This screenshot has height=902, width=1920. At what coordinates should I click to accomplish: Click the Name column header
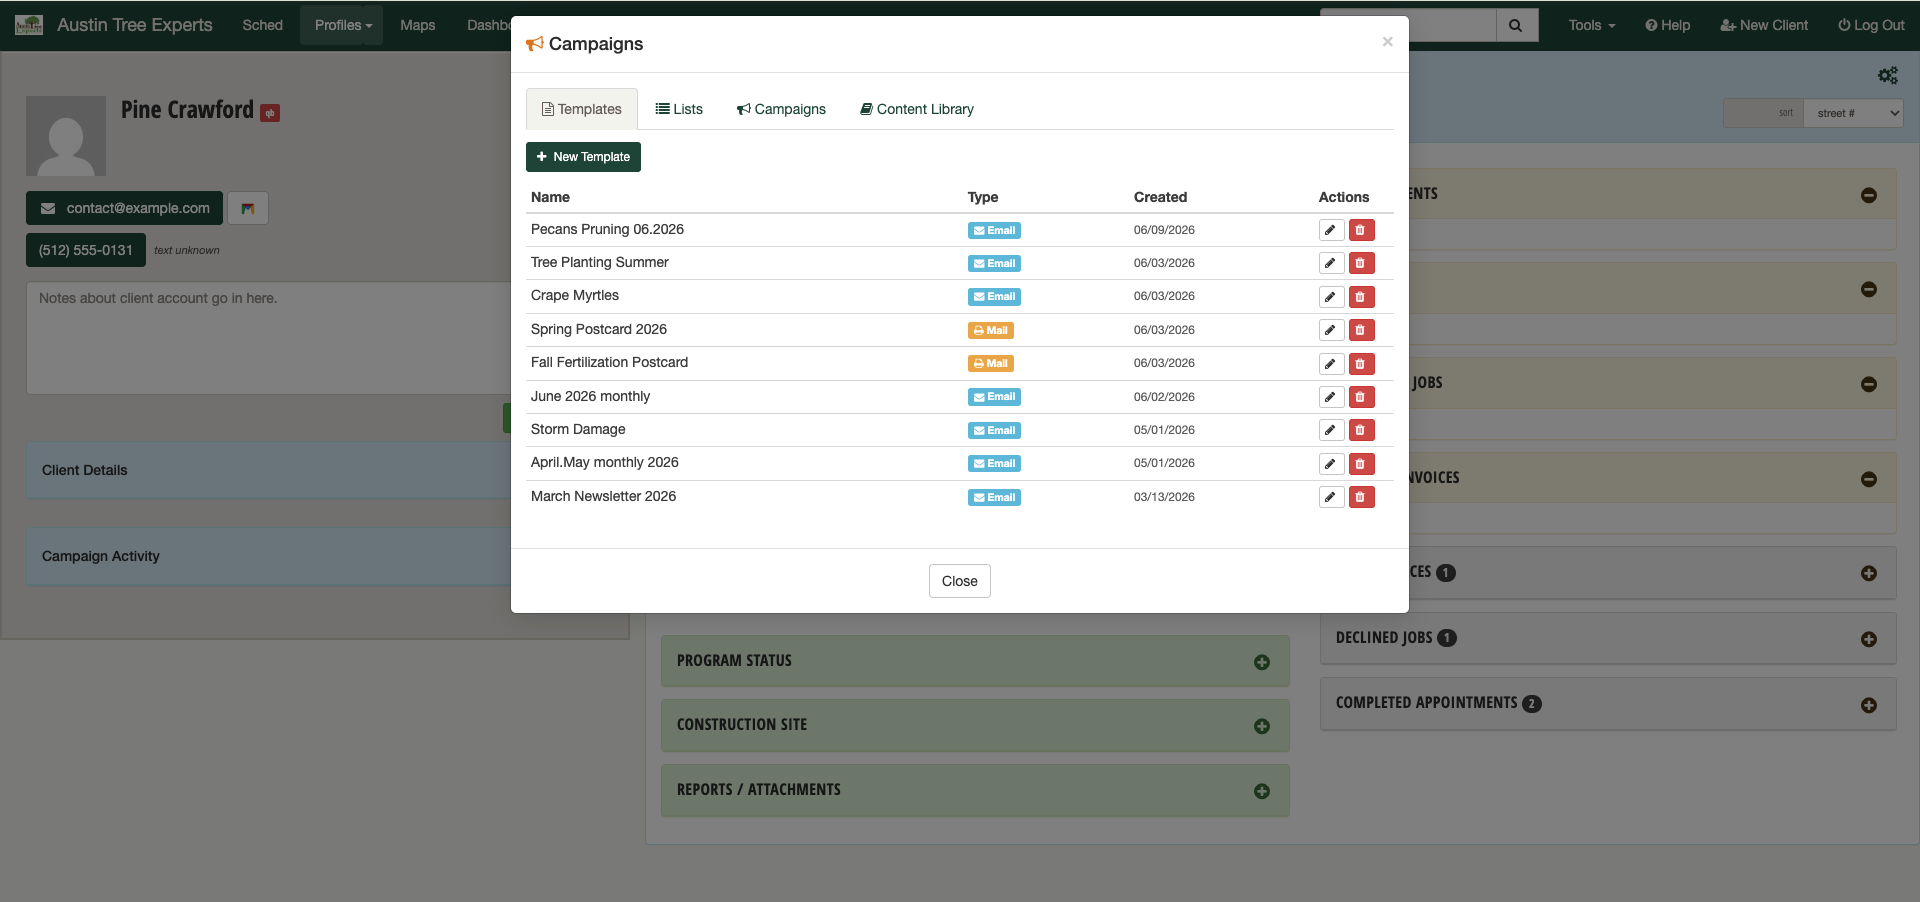550,197
